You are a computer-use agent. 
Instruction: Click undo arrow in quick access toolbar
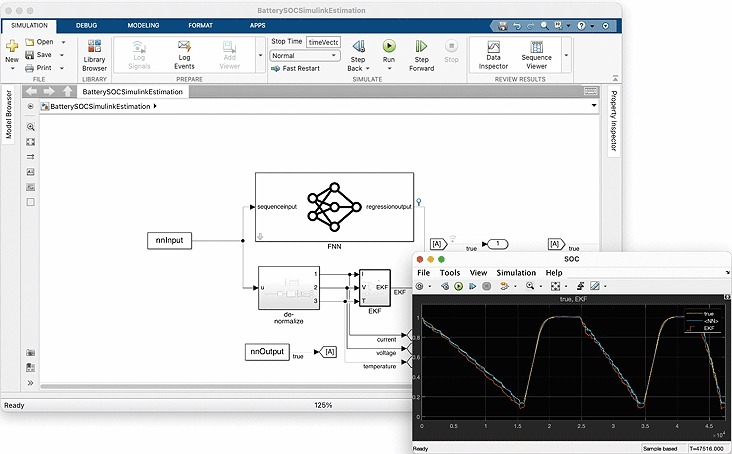(517, 26)
